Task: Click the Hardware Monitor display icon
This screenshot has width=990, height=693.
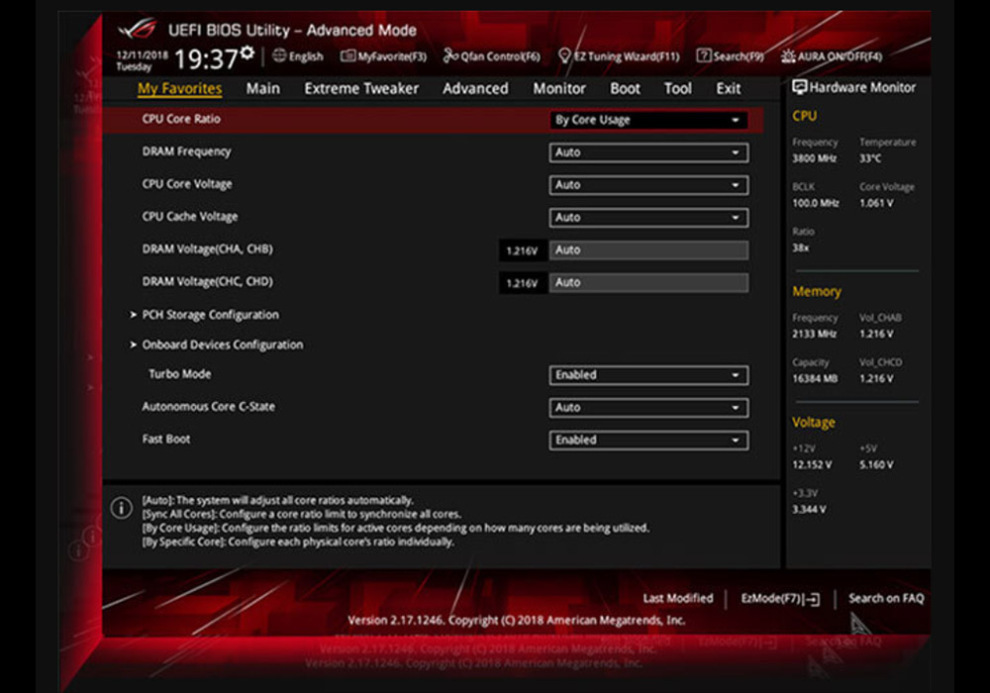Action: [x=799, y=87]
